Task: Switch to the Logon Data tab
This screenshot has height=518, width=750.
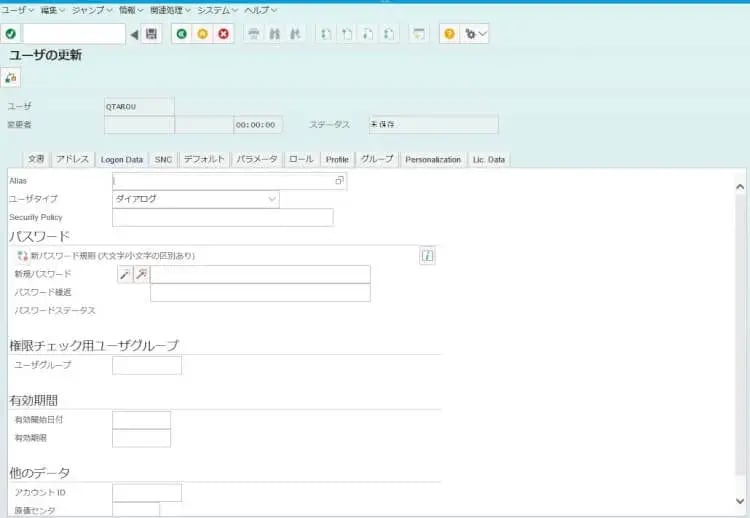Action: [122, 159]
